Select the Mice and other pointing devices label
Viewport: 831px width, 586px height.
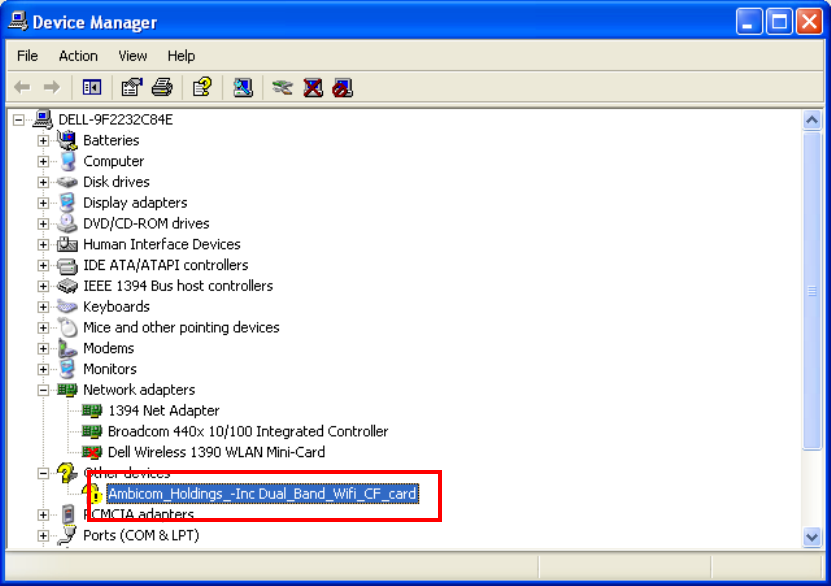181,327
